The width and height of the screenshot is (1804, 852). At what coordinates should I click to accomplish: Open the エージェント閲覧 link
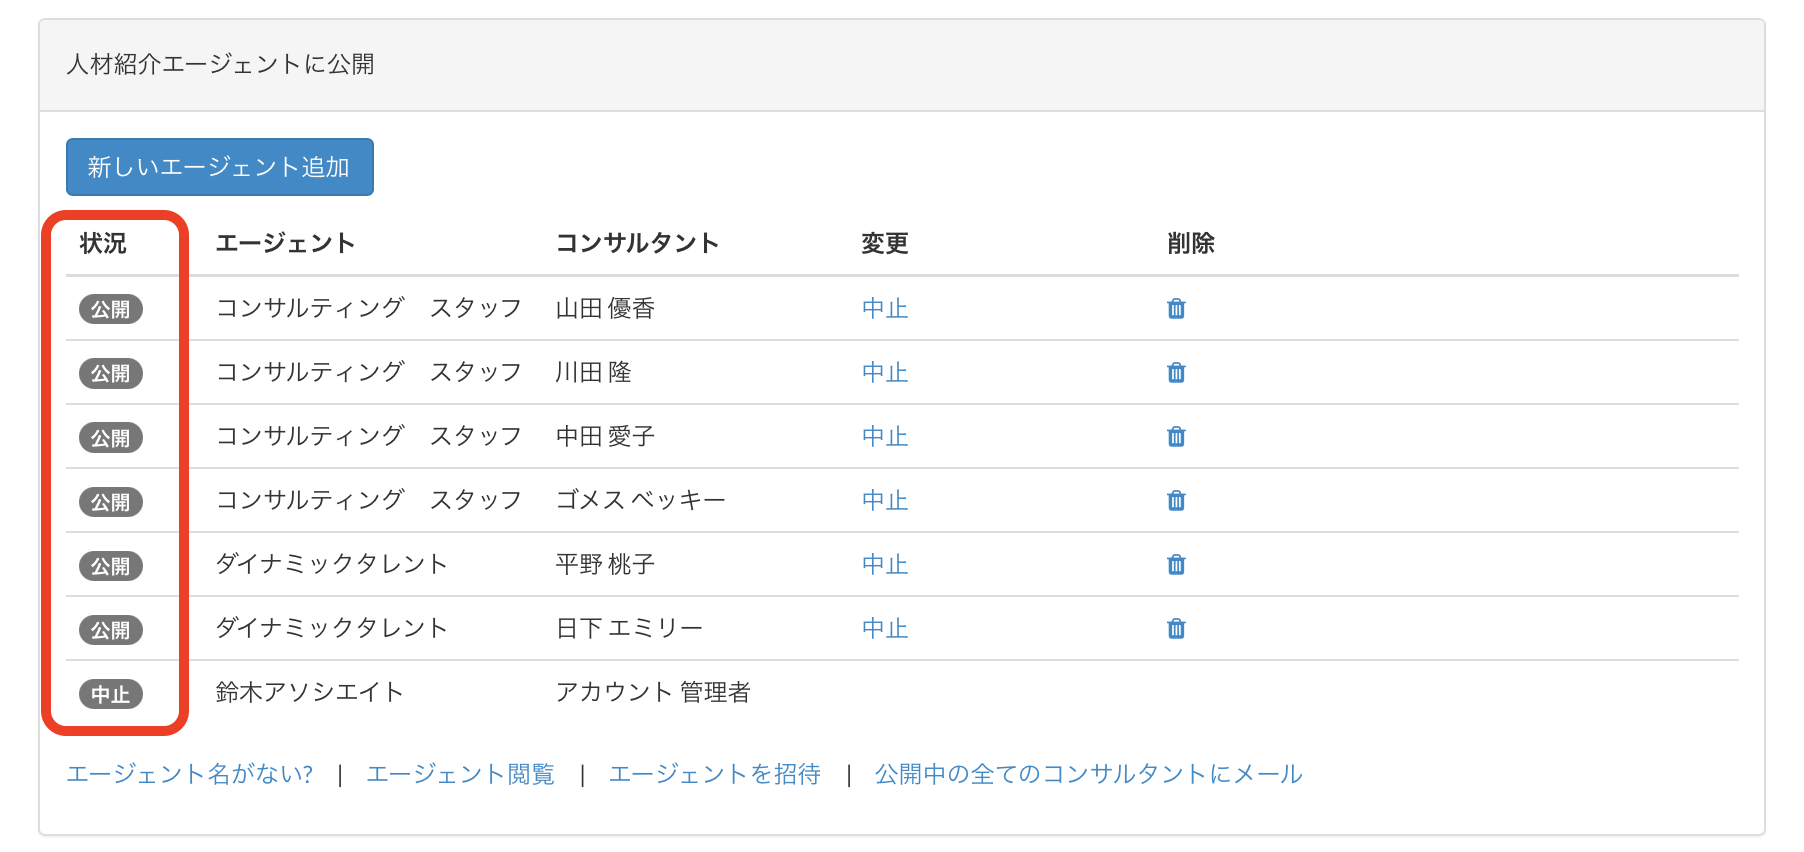tap(460, 774)
